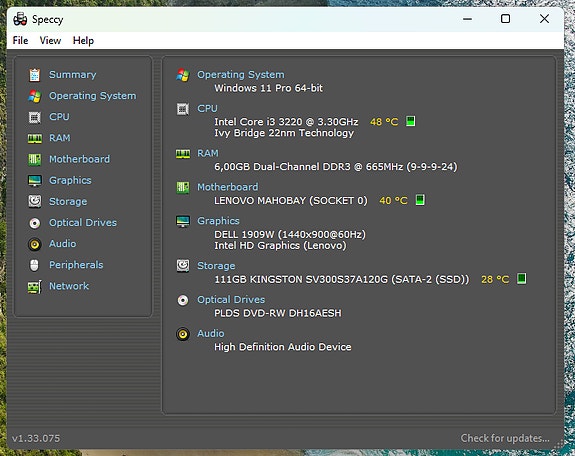This screenshot has width=575, height=456.
Task: Open the Help menu
Action: click(83, 40)
